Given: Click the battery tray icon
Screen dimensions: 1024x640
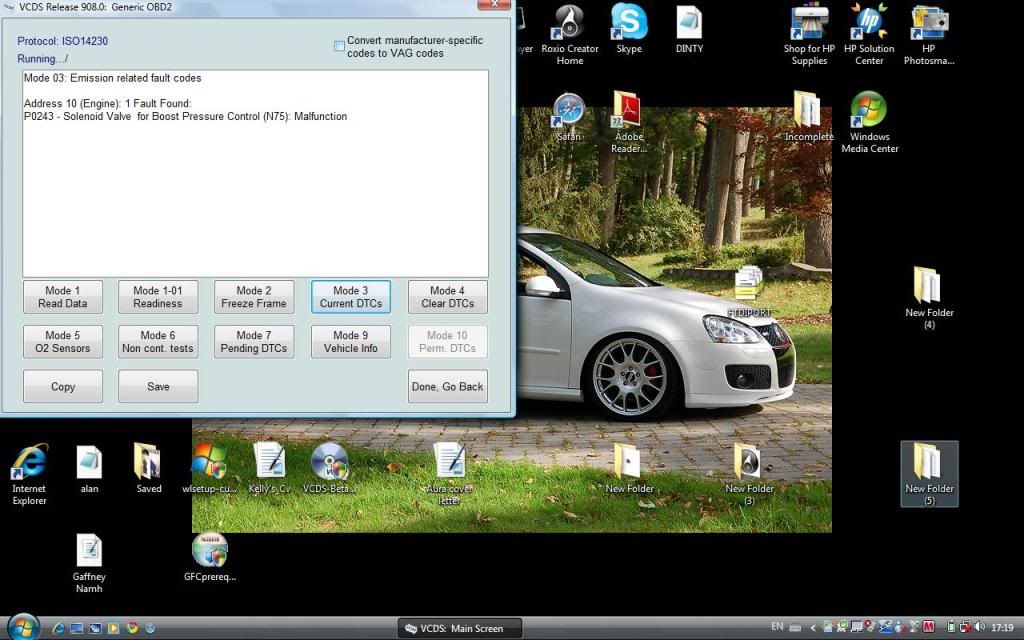Looking at the screenshot, I should point(952,628).
